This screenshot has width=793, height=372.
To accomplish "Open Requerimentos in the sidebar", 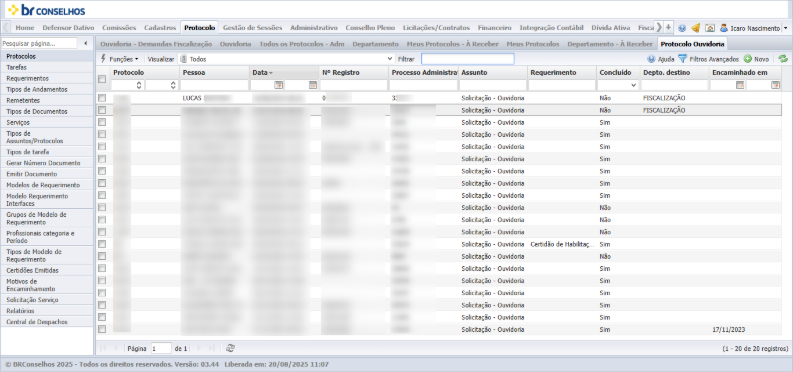I will [47, 78].
